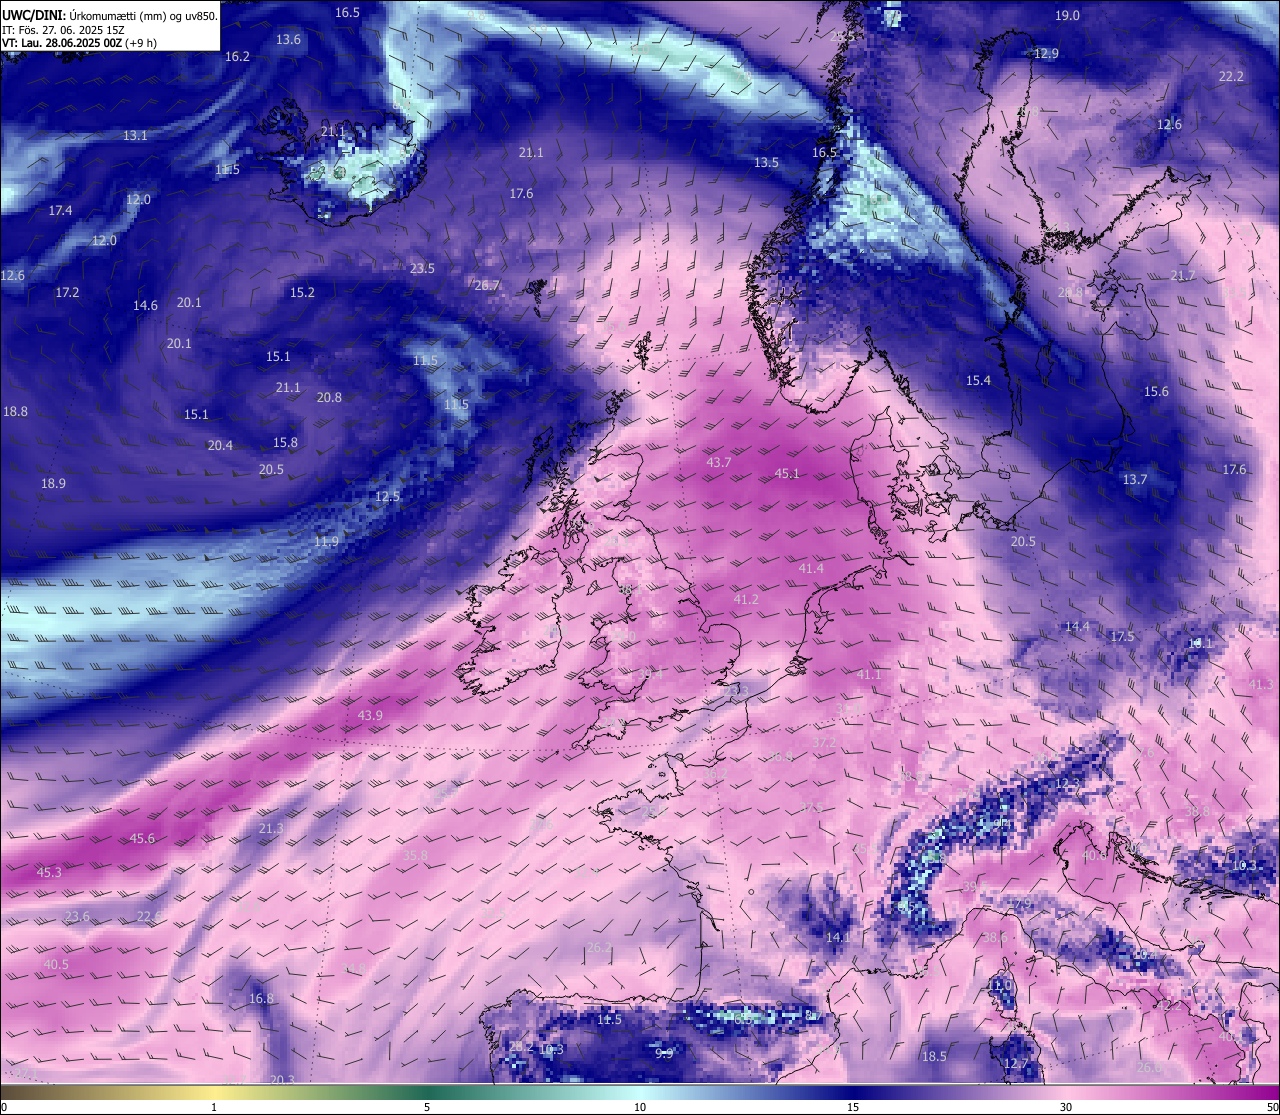The height and width of the screenshot is (1115, 1280).
Task: Click the scale tick label 50
Action: [x=1272, y=1107]
